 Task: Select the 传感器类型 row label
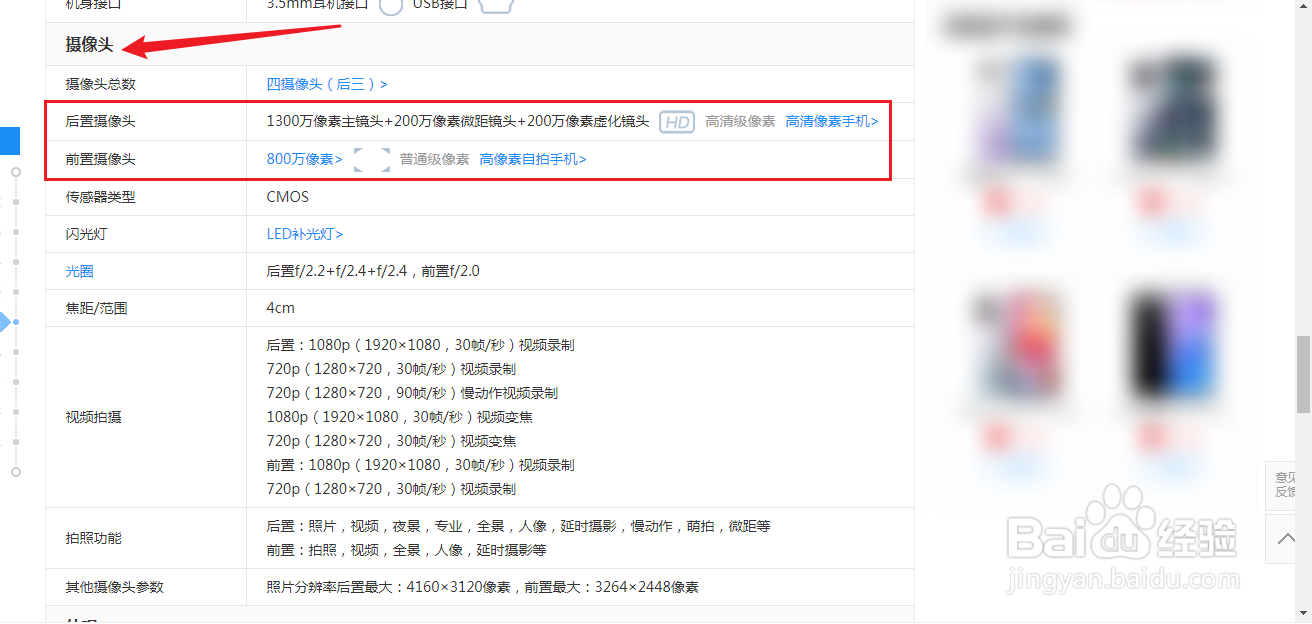click(x=100, y=197)
